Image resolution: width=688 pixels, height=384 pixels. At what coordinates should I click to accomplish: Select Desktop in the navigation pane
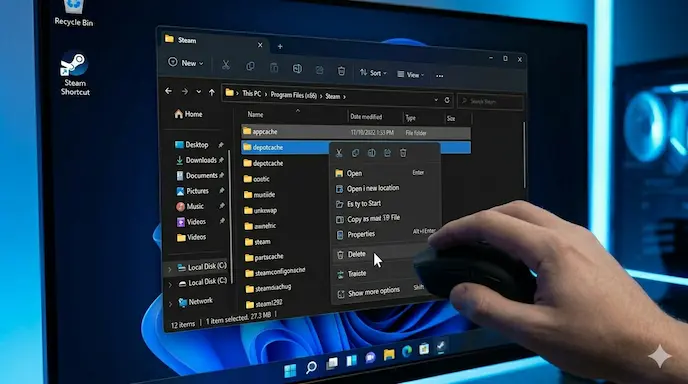coord(192,144)
